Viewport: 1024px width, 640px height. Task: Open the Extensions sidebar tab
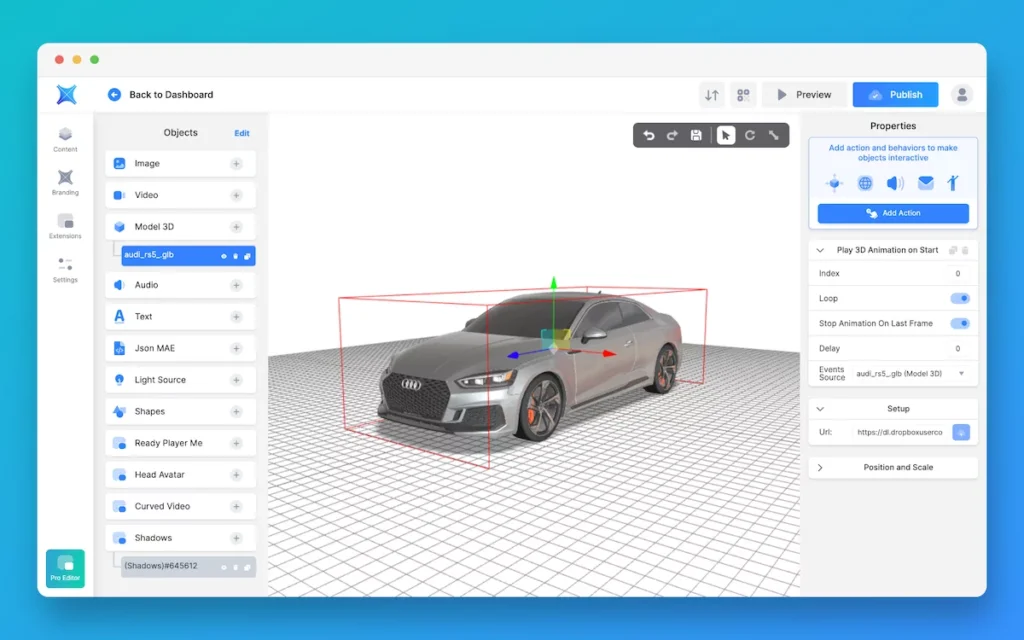[x=65, y=226]
